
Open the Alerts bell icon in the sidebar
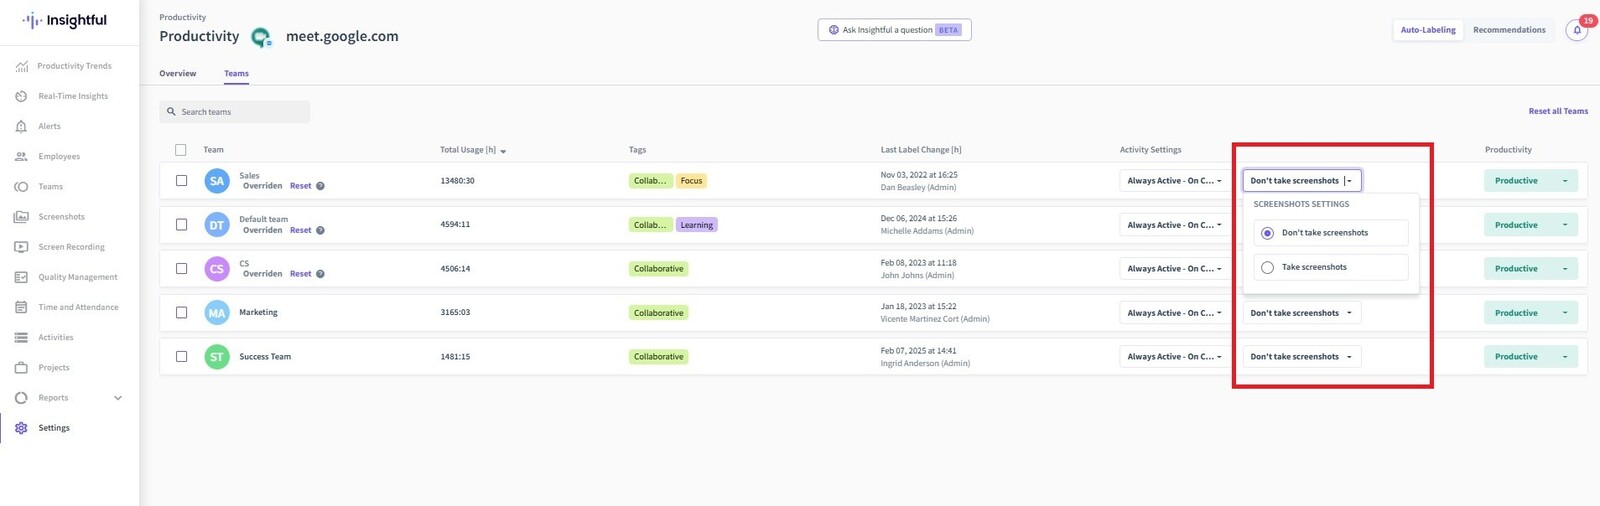click(x=21, y=126)
